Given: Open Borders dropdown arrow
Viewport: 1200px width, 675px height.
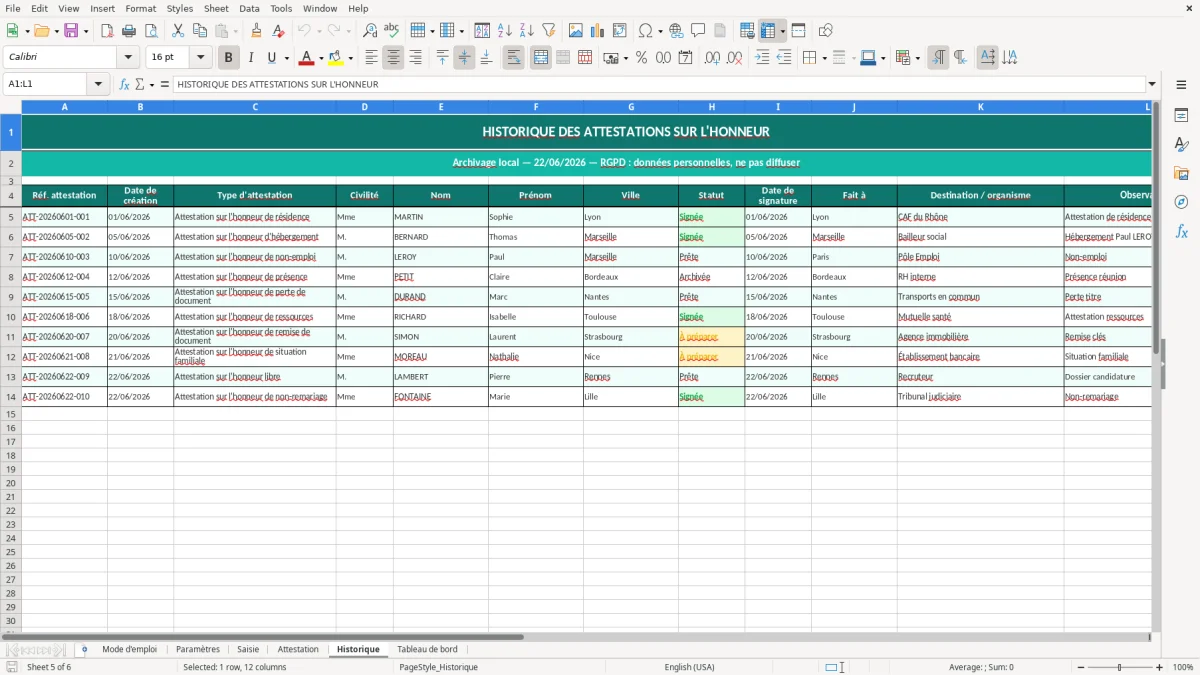Looking at the screenshot, I should [x=824, y=58].
